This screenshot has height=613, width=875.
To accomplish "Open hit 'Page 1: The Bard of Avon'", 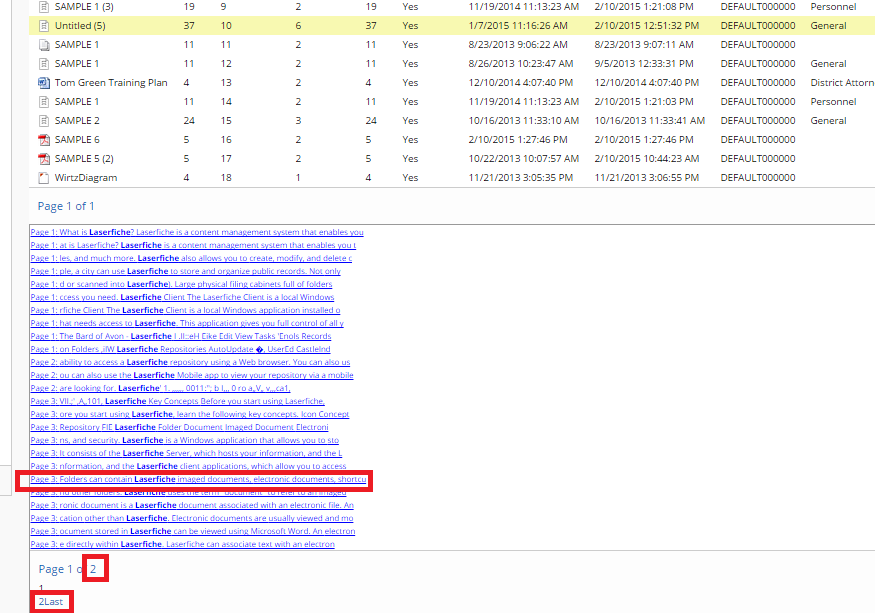I will tap(181, 336).
